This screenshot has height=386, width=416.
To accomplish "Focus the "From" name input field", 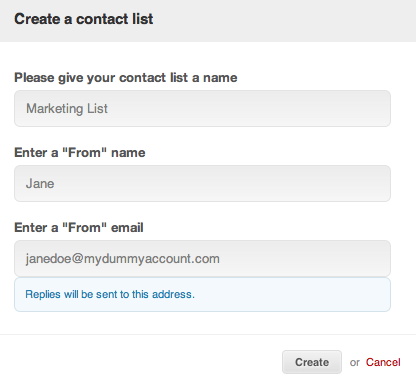I will pyautogui.click(x=202, y=183).
